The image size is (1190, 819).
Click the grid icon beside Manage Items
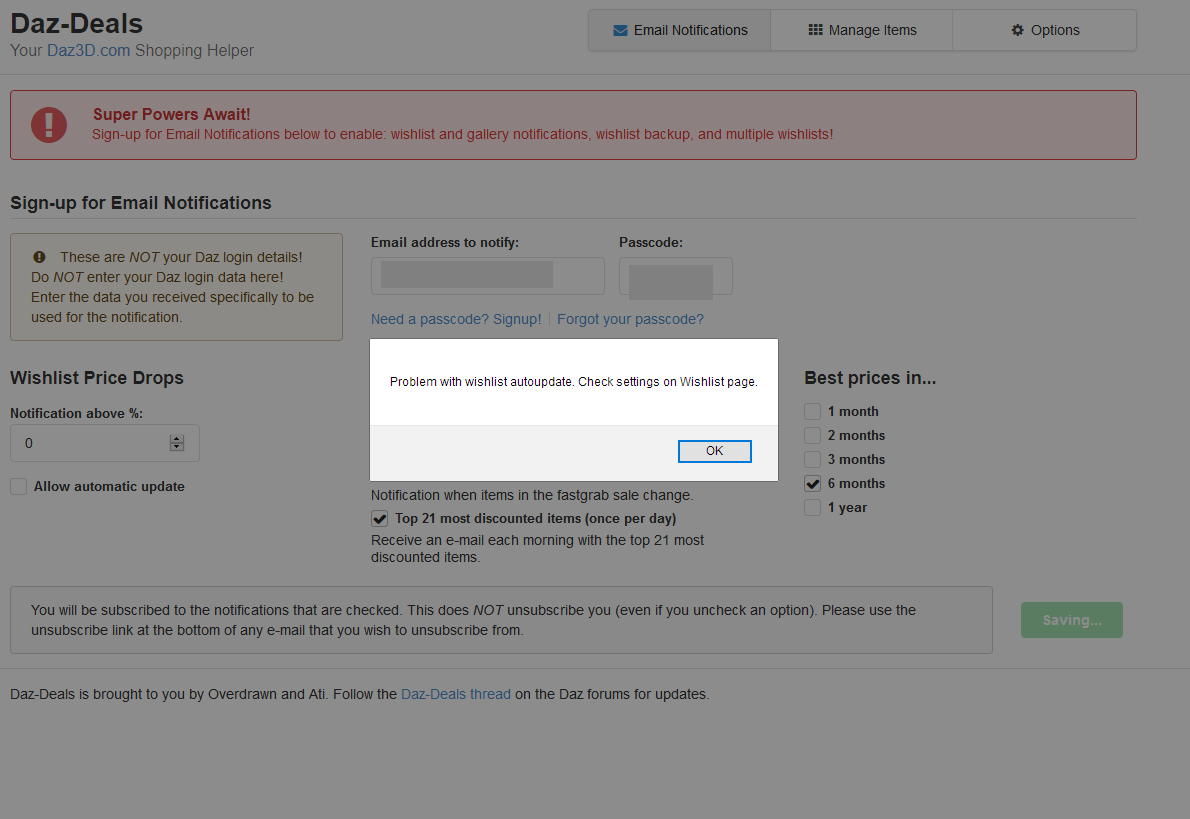pos(815,30)
